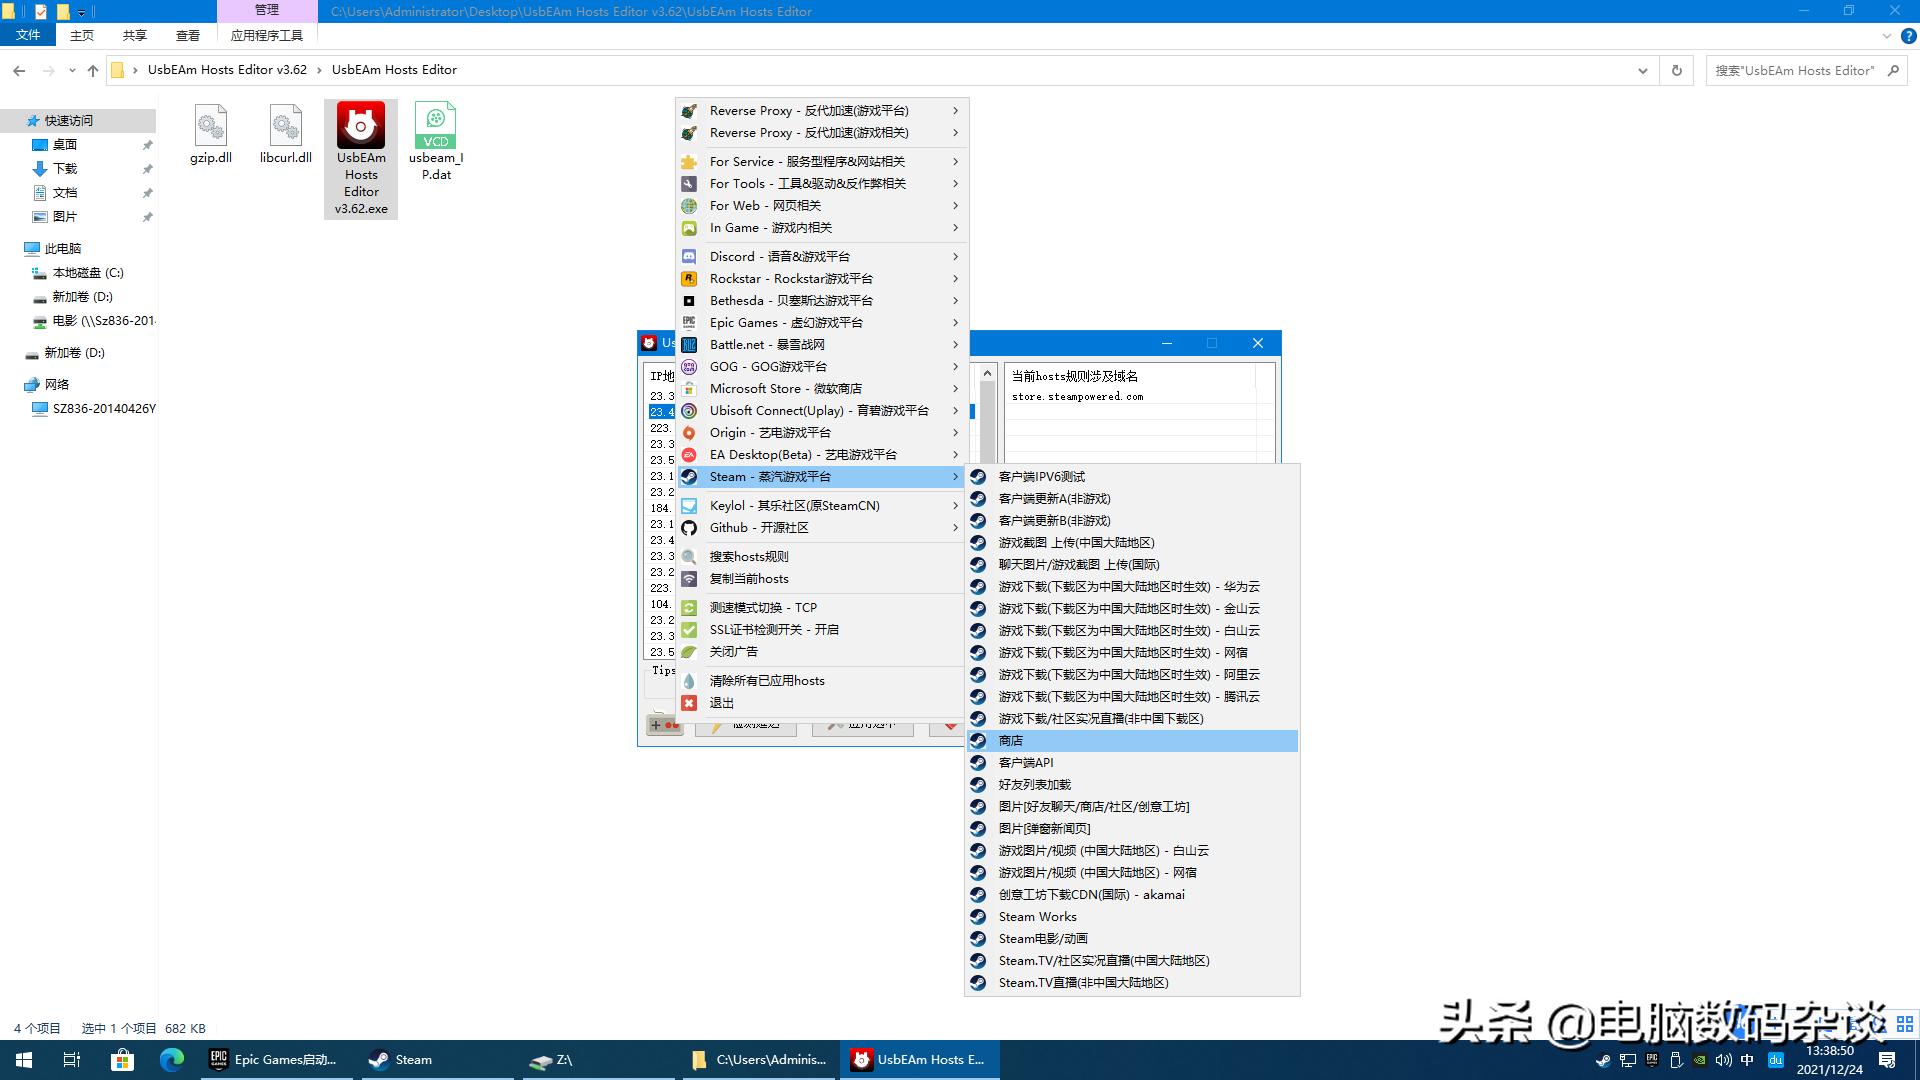The width and height of the screenshot is (1920, 1080).
Task: Click the Discord icon in the menu
Action: point(689,256)
